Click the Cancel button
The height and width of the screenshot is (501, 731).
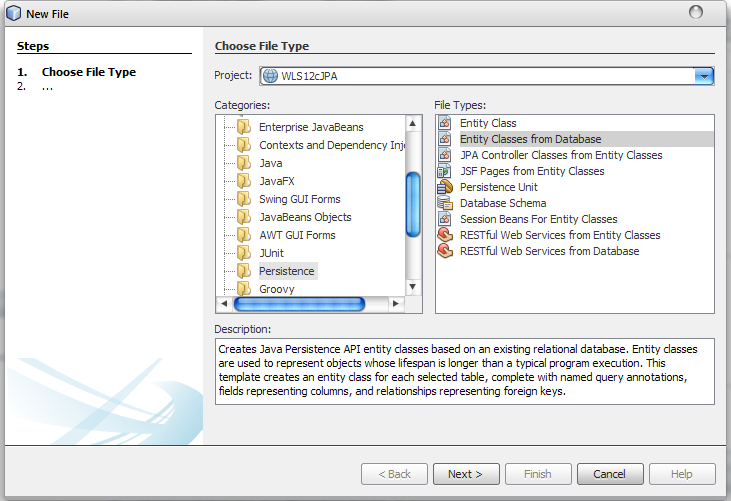coord(609,474)
